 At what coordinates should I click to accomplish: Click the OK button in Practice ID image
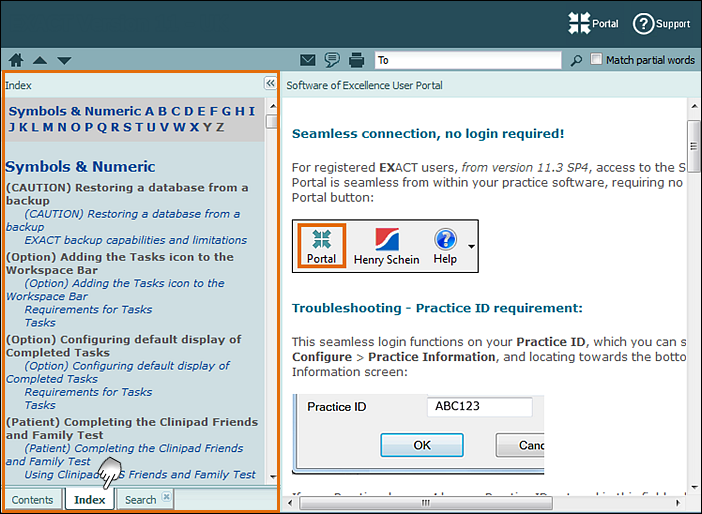tap(422, 445)
